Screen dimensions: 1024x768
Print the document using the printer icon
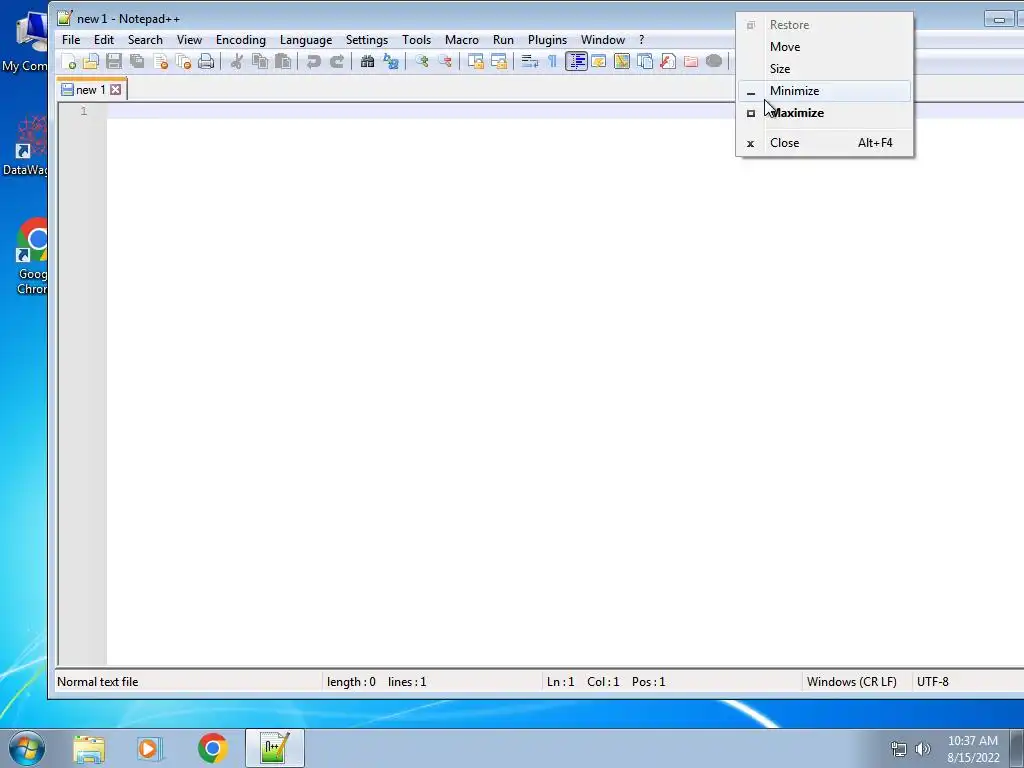(206, 61)
